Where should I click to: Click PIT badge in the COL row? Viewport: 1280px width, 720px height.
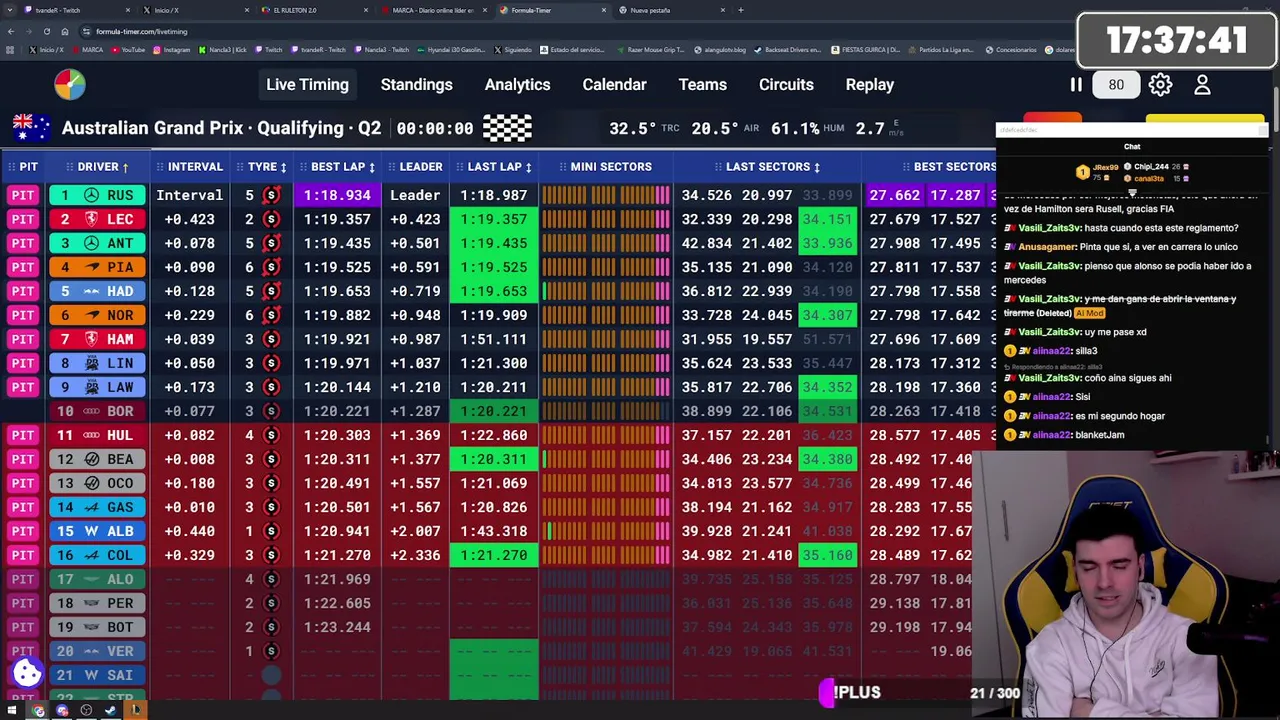pyautogui.click(x=23, y=555)
